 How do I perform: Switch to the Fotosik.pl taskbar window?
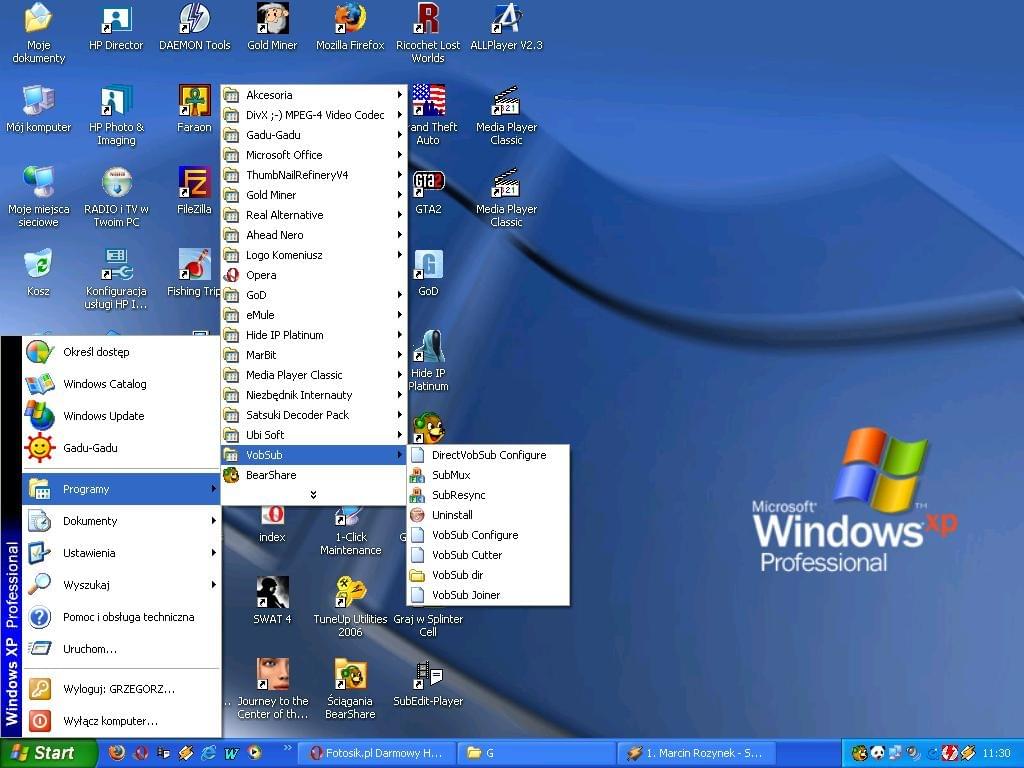click(x=378, y=753)
